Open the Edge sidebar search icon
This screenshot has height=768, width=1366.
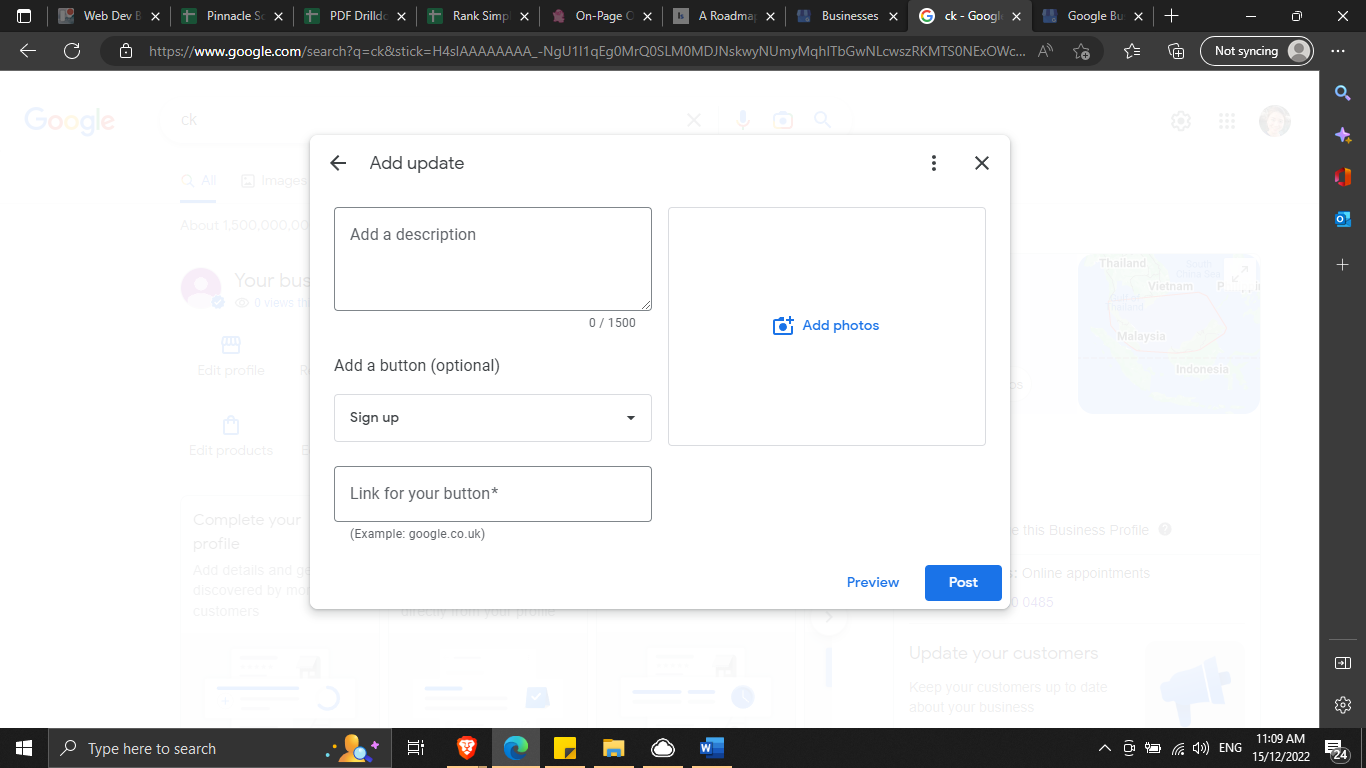pos(1342,93)
